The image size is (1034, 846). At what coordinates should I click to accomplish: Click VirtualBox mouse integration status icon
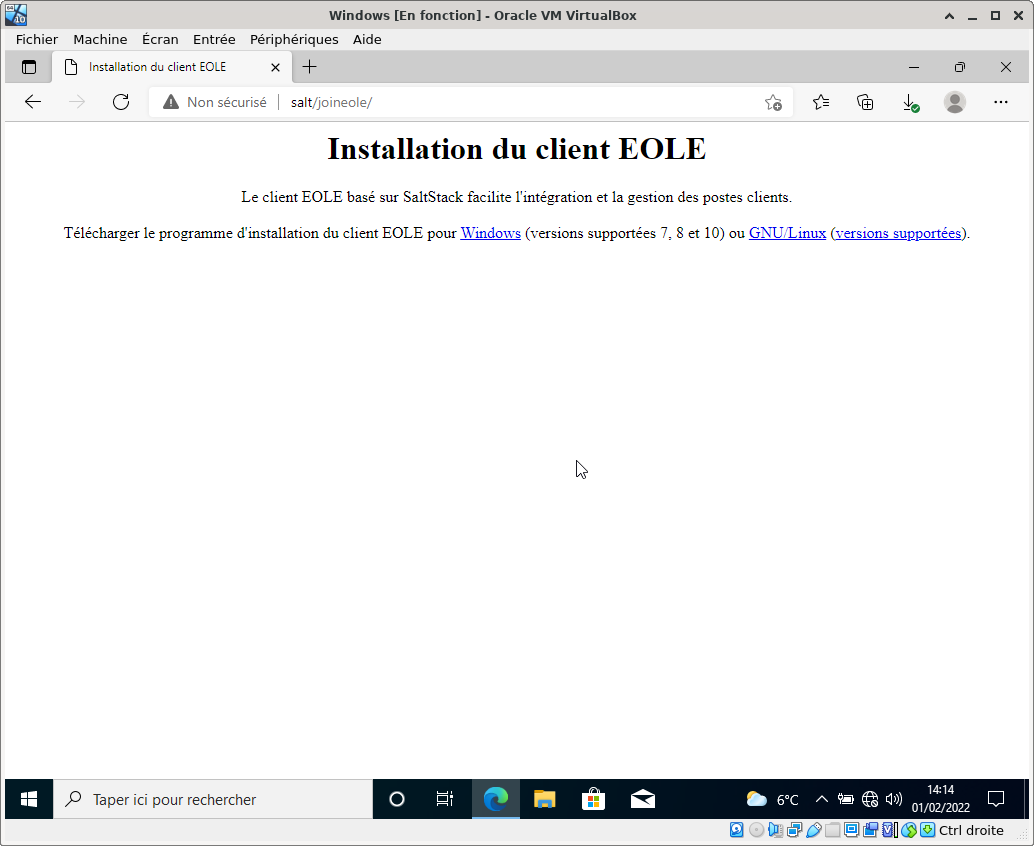tap(909, 830)
